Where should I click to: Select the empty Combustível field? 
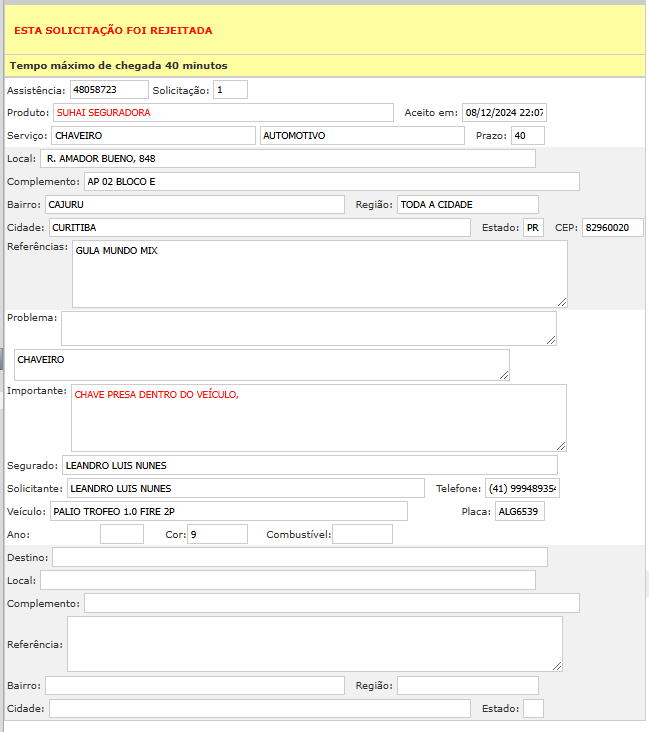[362, 534]
